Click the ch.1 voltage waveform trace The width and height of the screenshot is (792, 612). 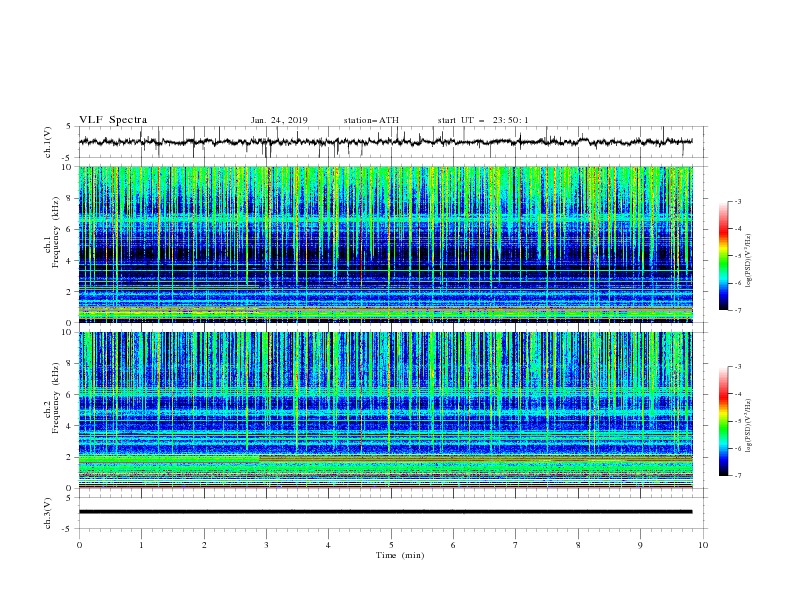click(x=385, y=142)
